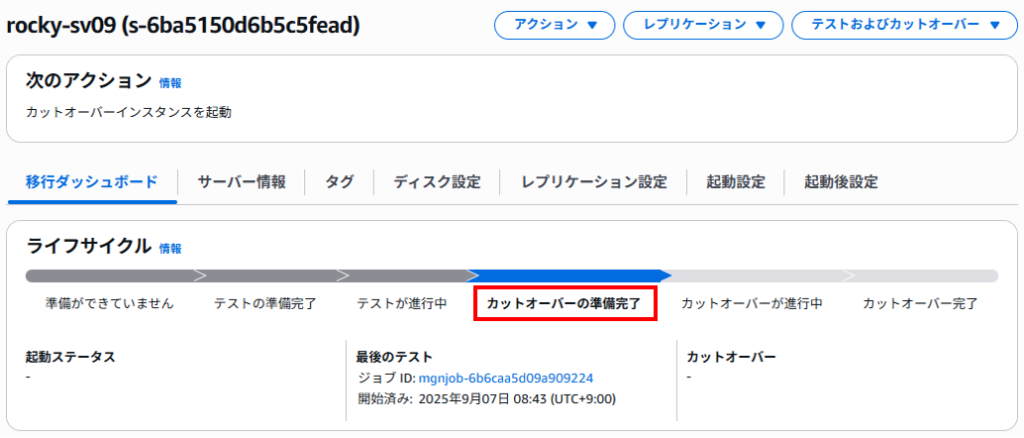Expand the レプリケーション dropdown

click(x=703, y=25)
